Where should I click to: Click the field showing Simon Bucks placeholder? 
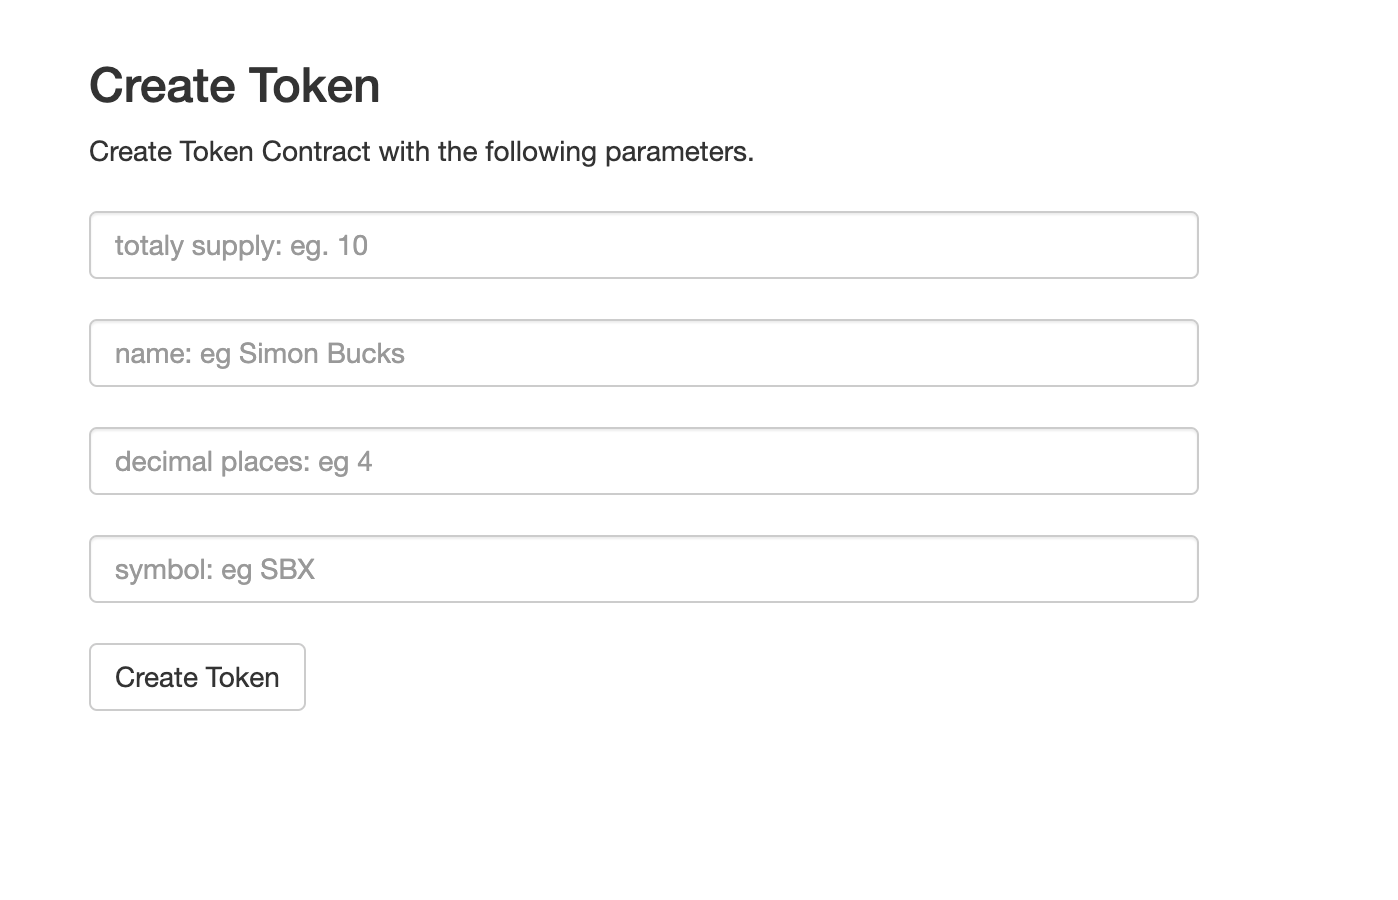tap(643, 353)
